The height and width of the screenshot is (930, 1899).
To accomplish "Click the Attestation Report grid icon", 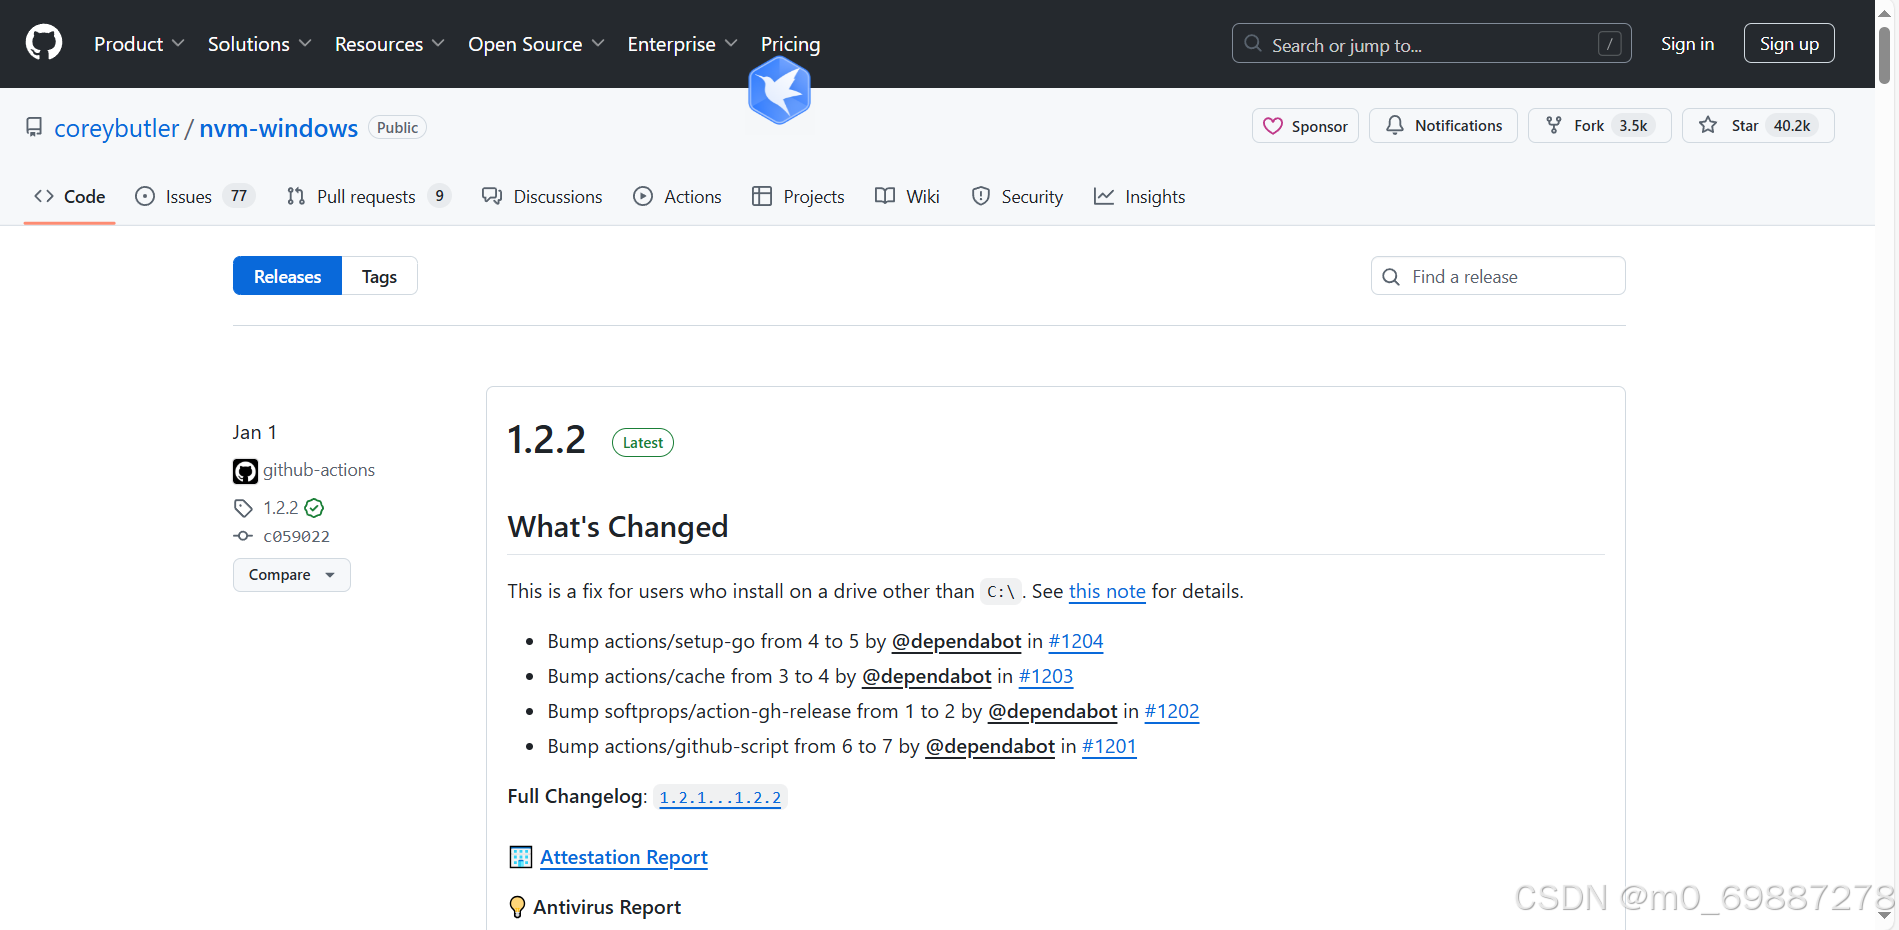I will click(520, 857).
